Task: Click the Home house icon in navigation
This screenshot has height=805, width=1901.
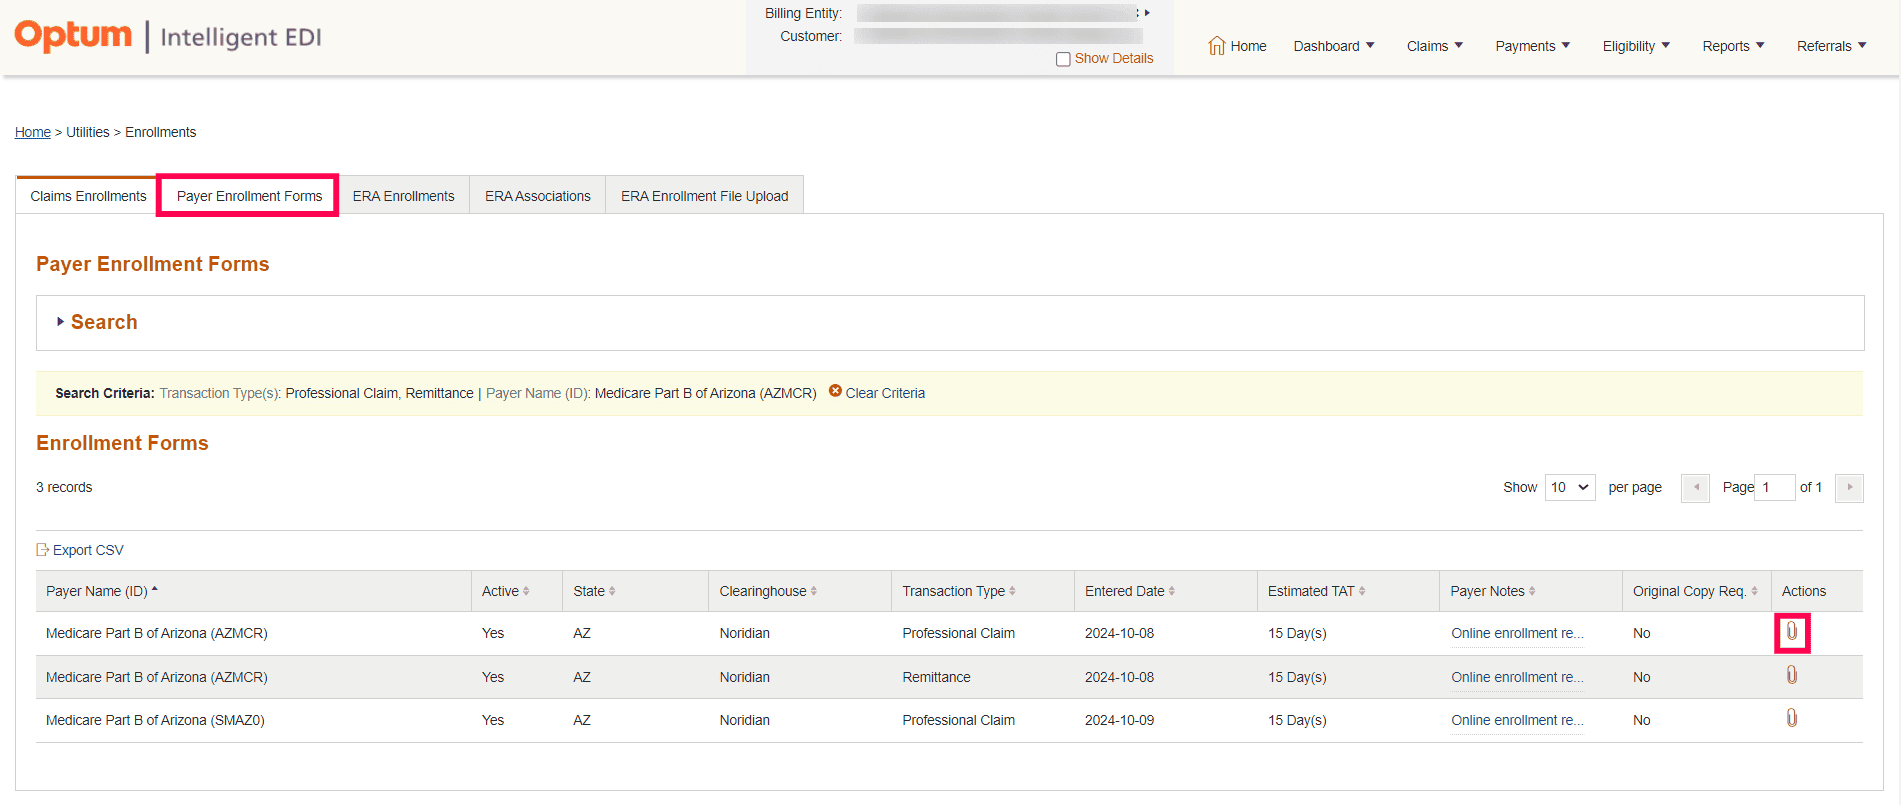Action: coord(1216,46)
